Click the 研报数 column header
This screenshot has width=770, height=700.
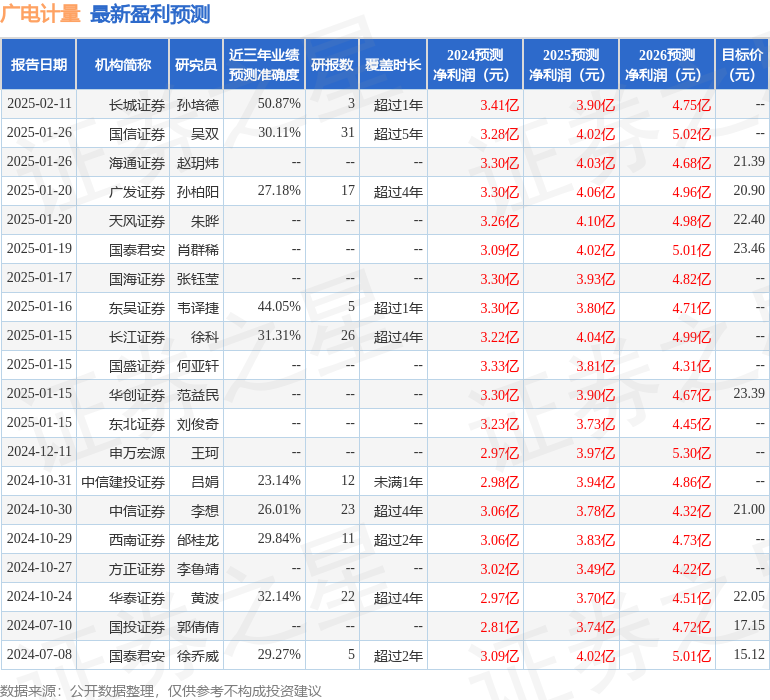pyautogui.click(x=332, y=64)
